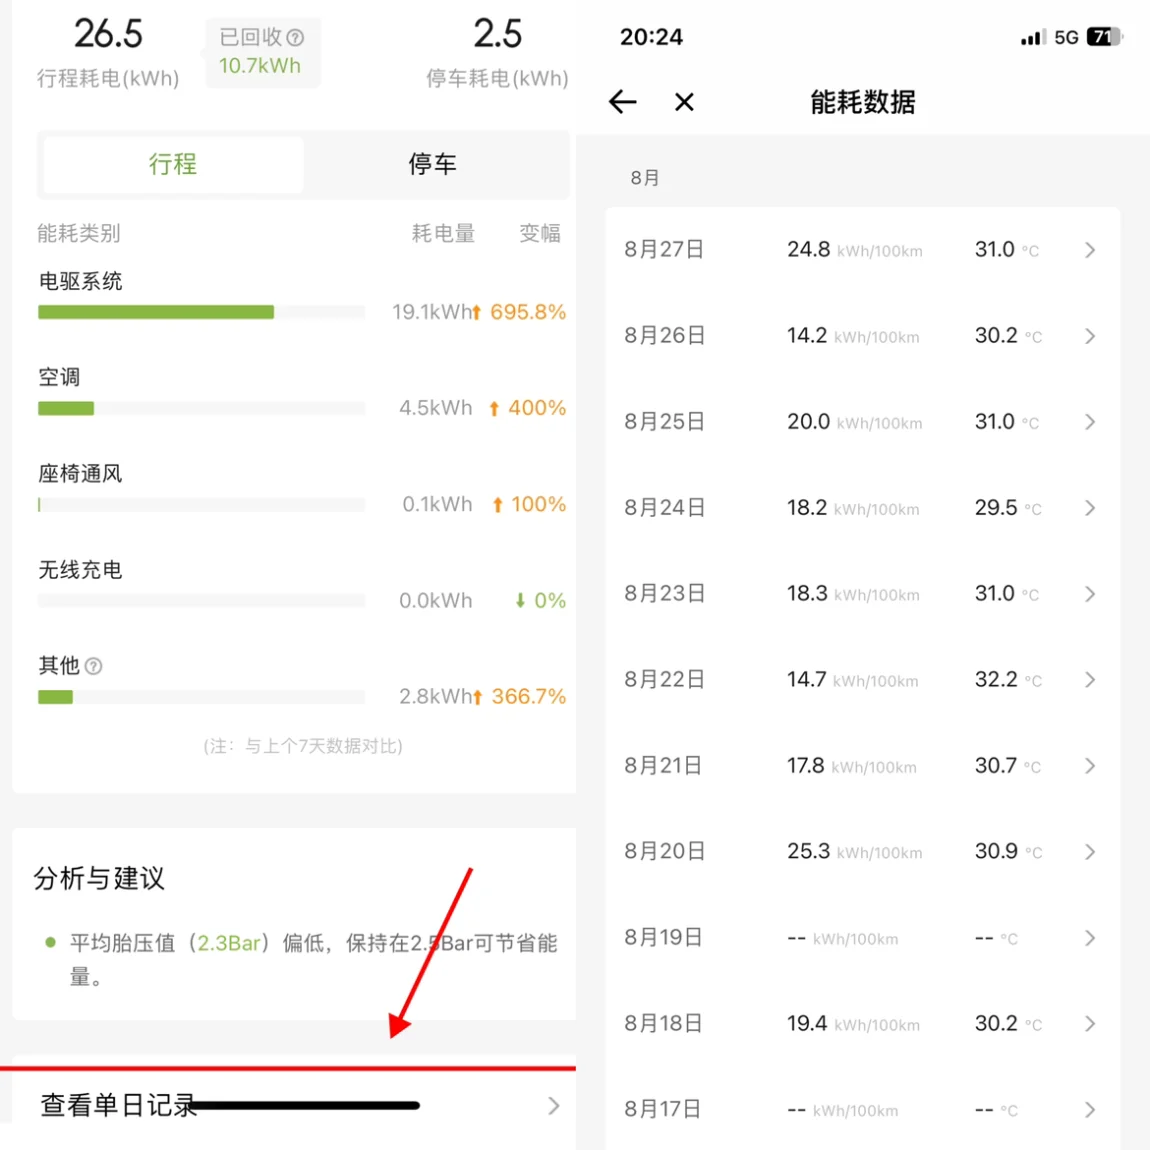Tap chevron on the 8月20日 row

point(1090,852)
